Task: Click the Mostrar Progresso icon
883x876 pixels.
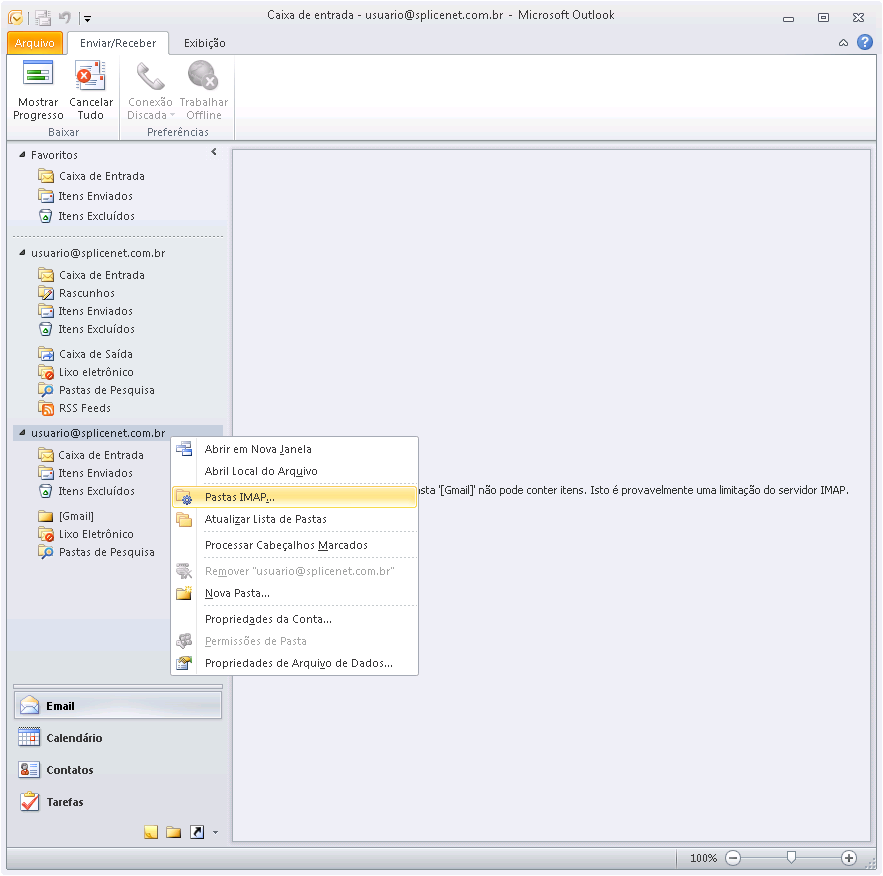Action: pos(38,75)
